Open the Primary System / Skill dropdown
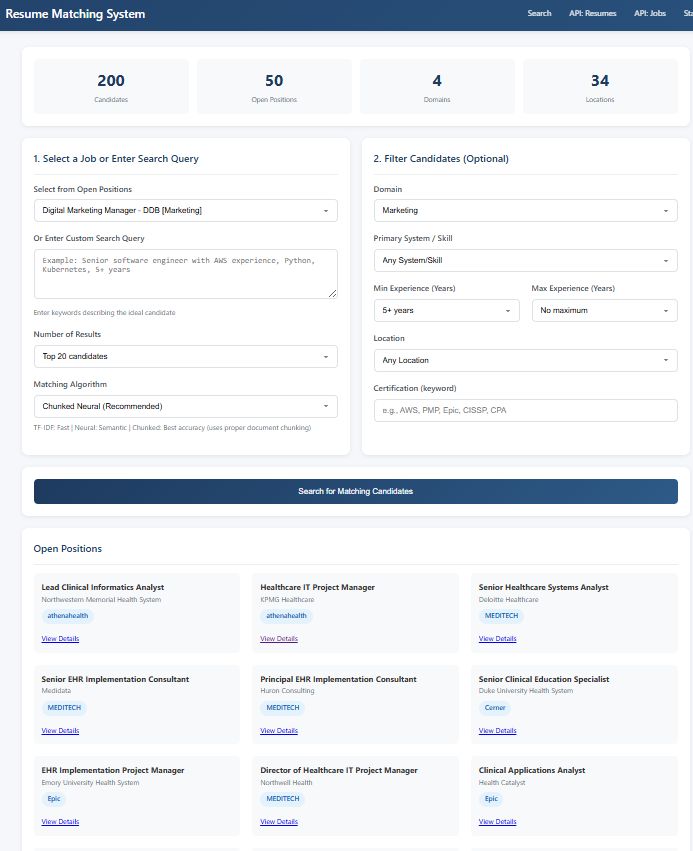Viewport: 693px width, 851px height. click(x=525, y=261)
